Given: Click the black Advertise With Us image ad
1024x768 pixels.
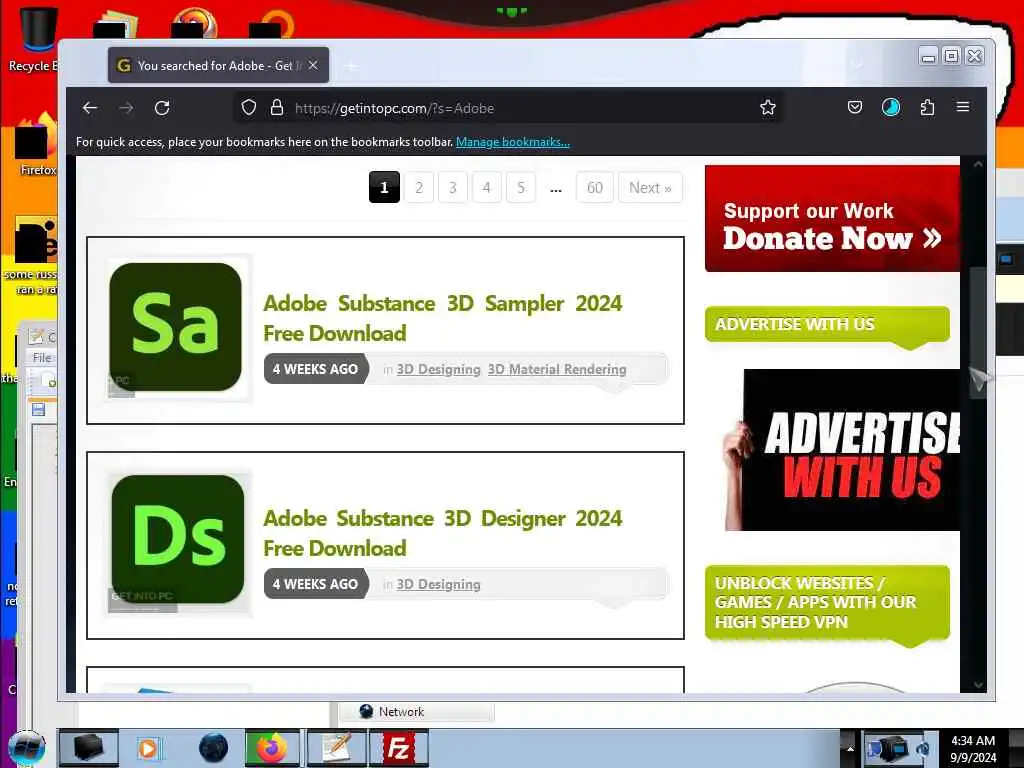Looking at the screenshot, I should click(842, 450).
